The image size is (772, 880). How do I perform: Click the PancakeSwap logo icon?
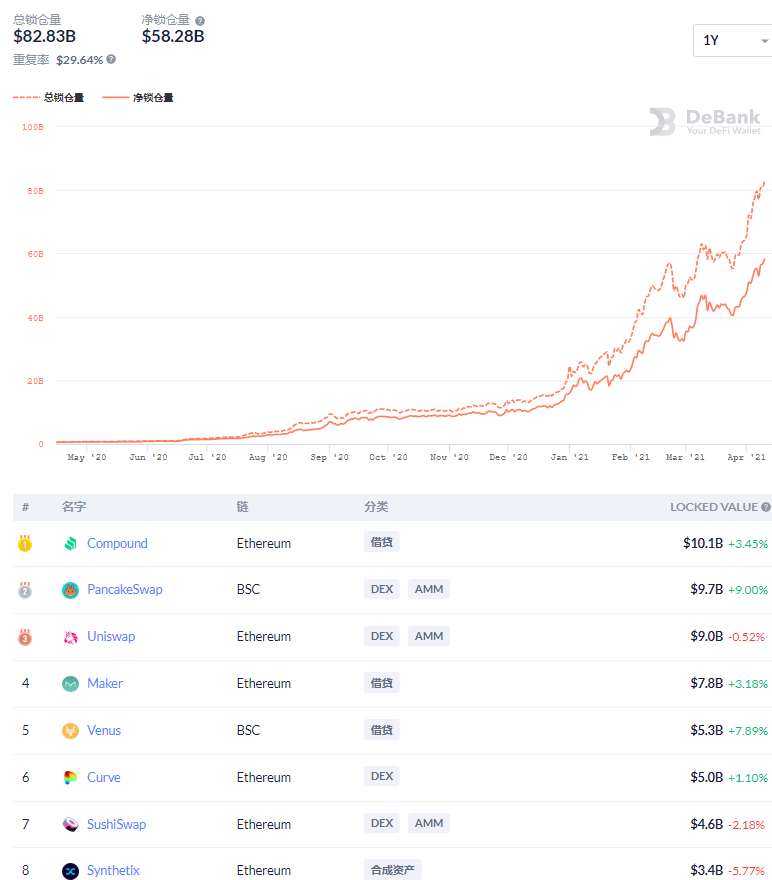70,590
